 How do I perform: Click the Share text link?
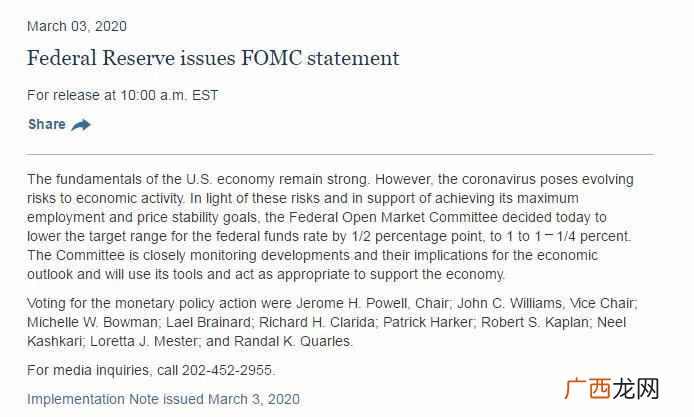click(47, 124)
